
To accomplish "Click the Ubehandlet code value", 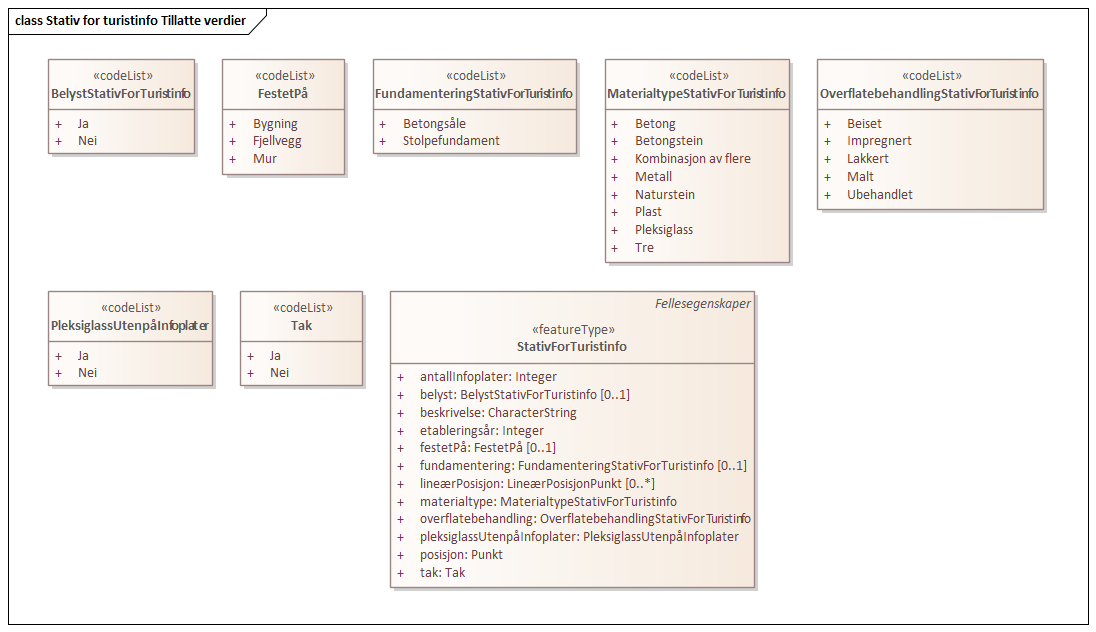I will 879,195.
